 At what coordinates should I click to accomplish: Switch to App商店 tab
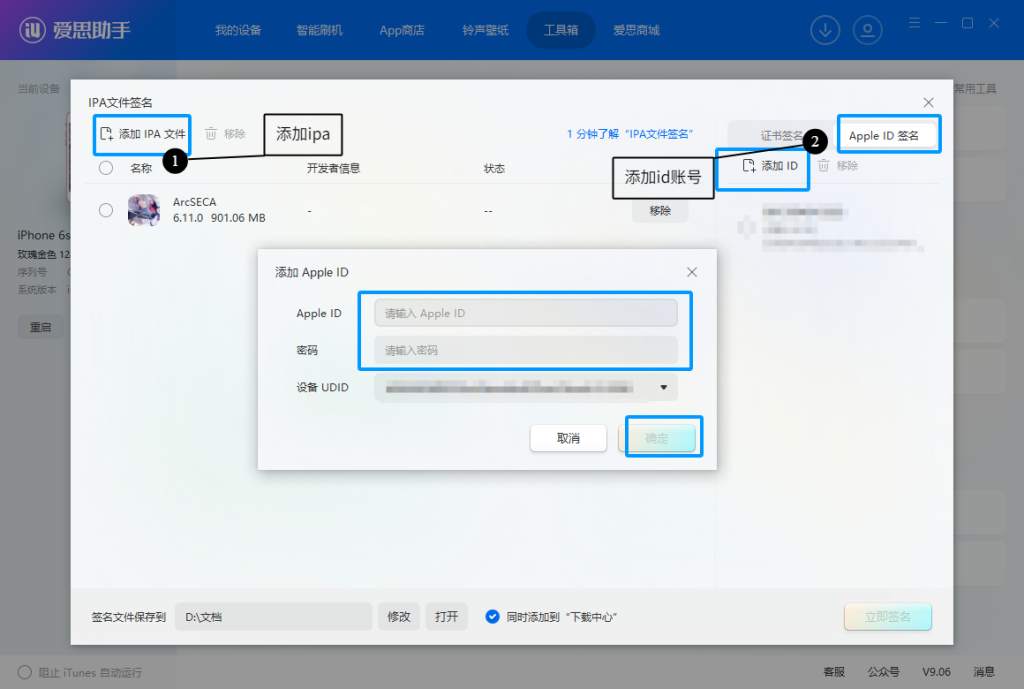(402, 30)
